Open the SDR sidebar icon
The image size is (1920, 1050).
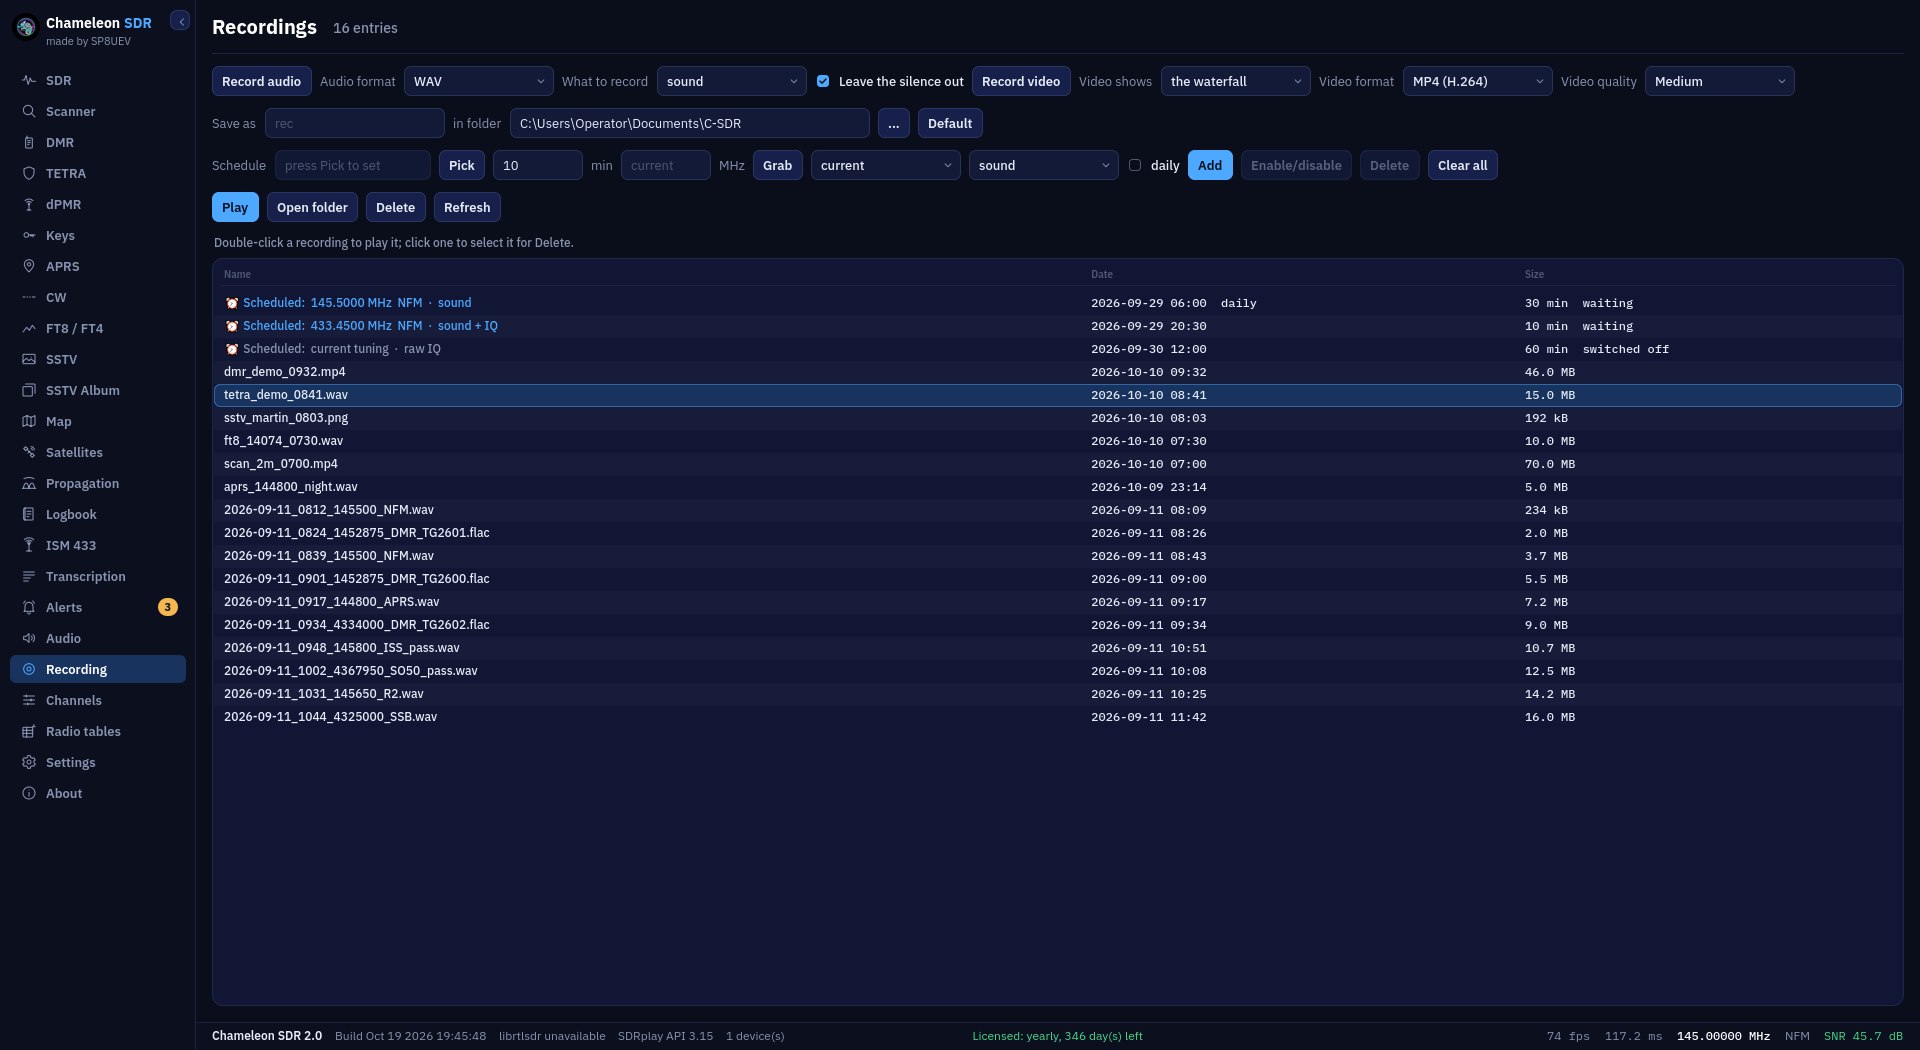click(x=29, y=81)
